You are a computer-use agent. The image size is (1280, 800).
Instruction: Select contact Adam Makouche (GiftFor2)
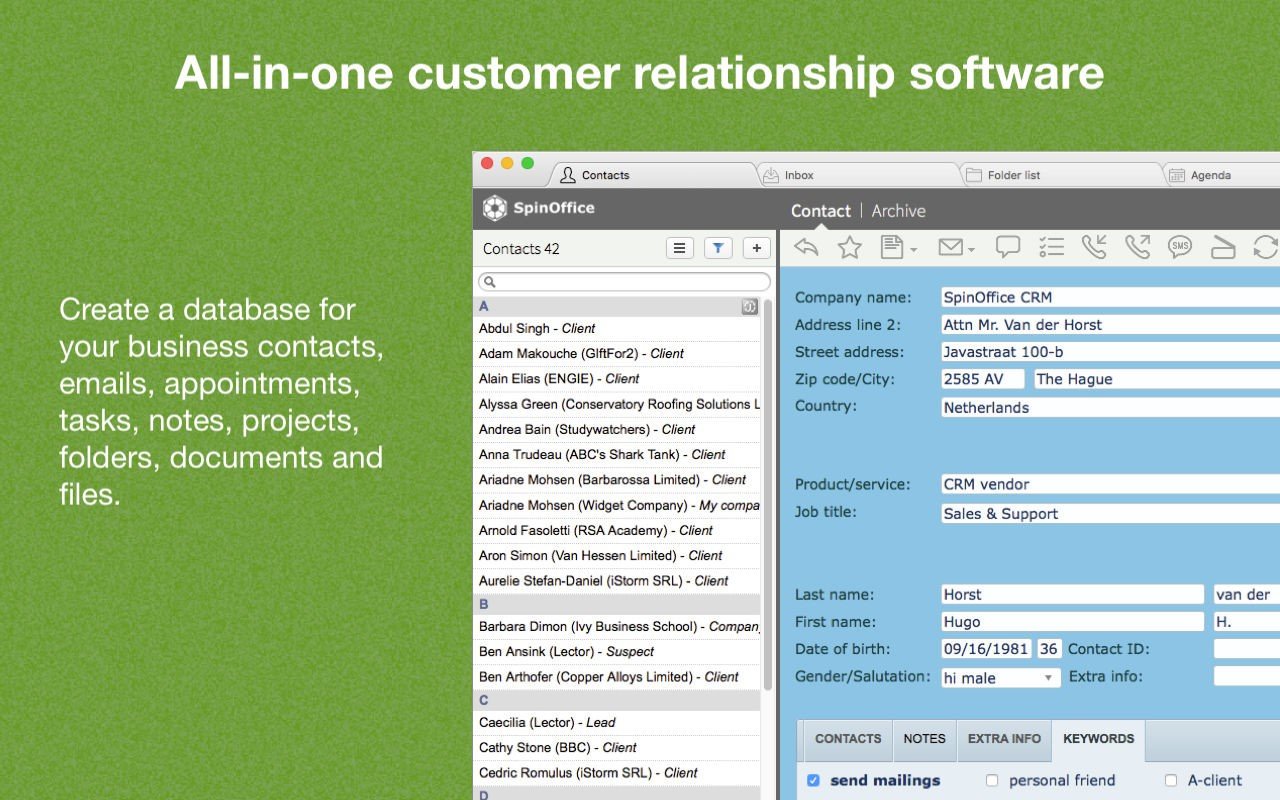pos(617,353)
